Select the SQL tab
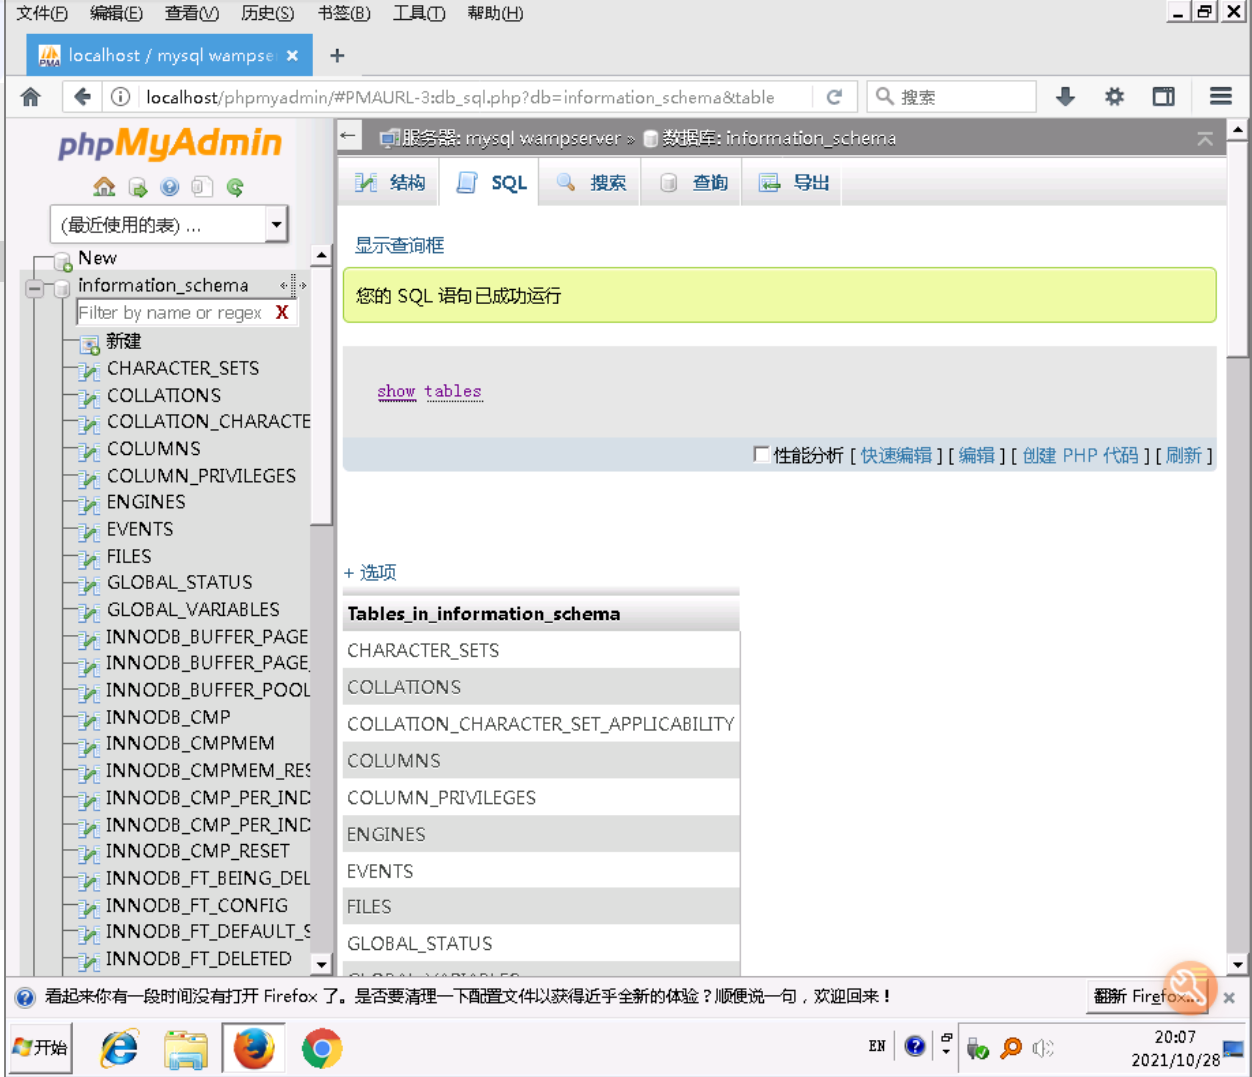 (x=491, y=183)
